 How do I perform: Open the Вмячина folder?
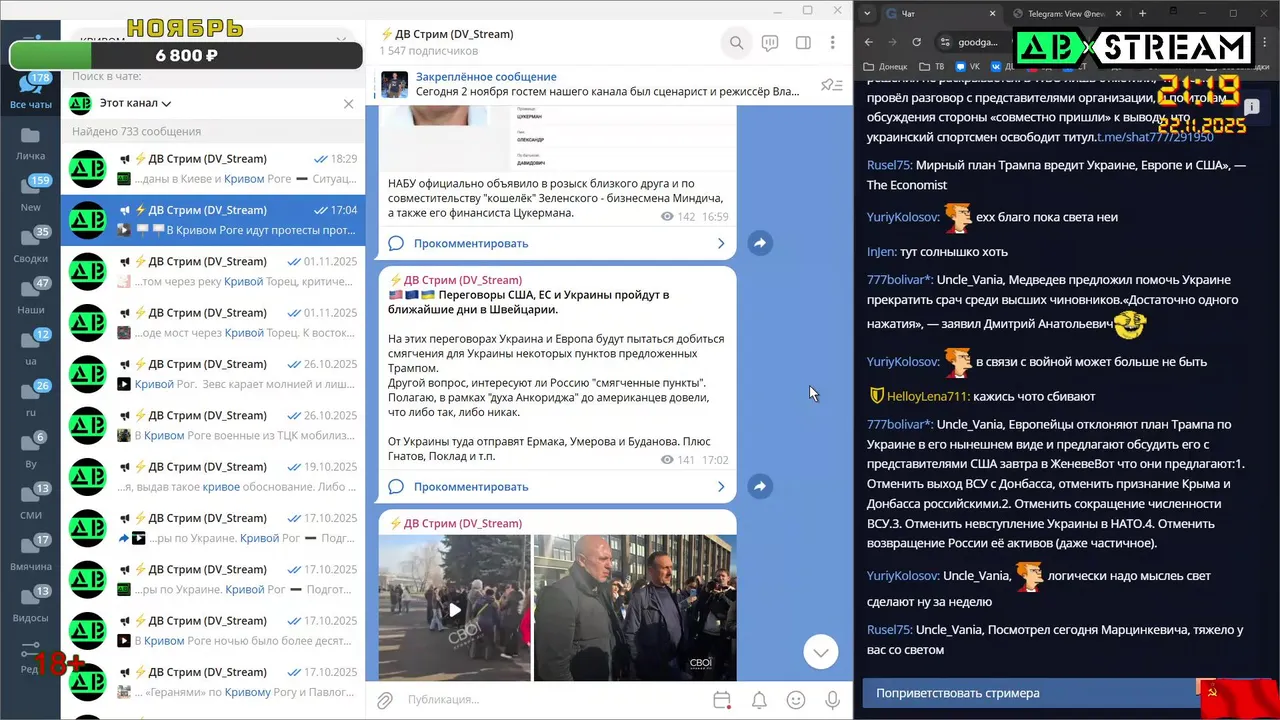[x=30, y=554]
